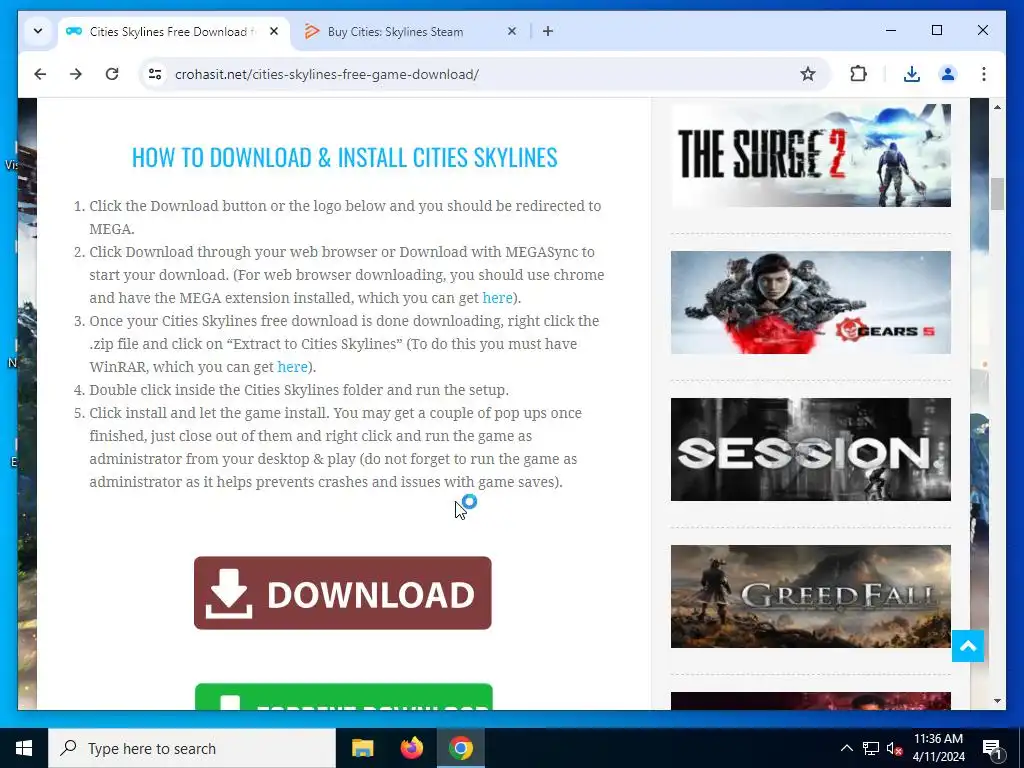The image size is (1024, 768).
Task: Go forward to the next page
Action: [x=76, y=74]
